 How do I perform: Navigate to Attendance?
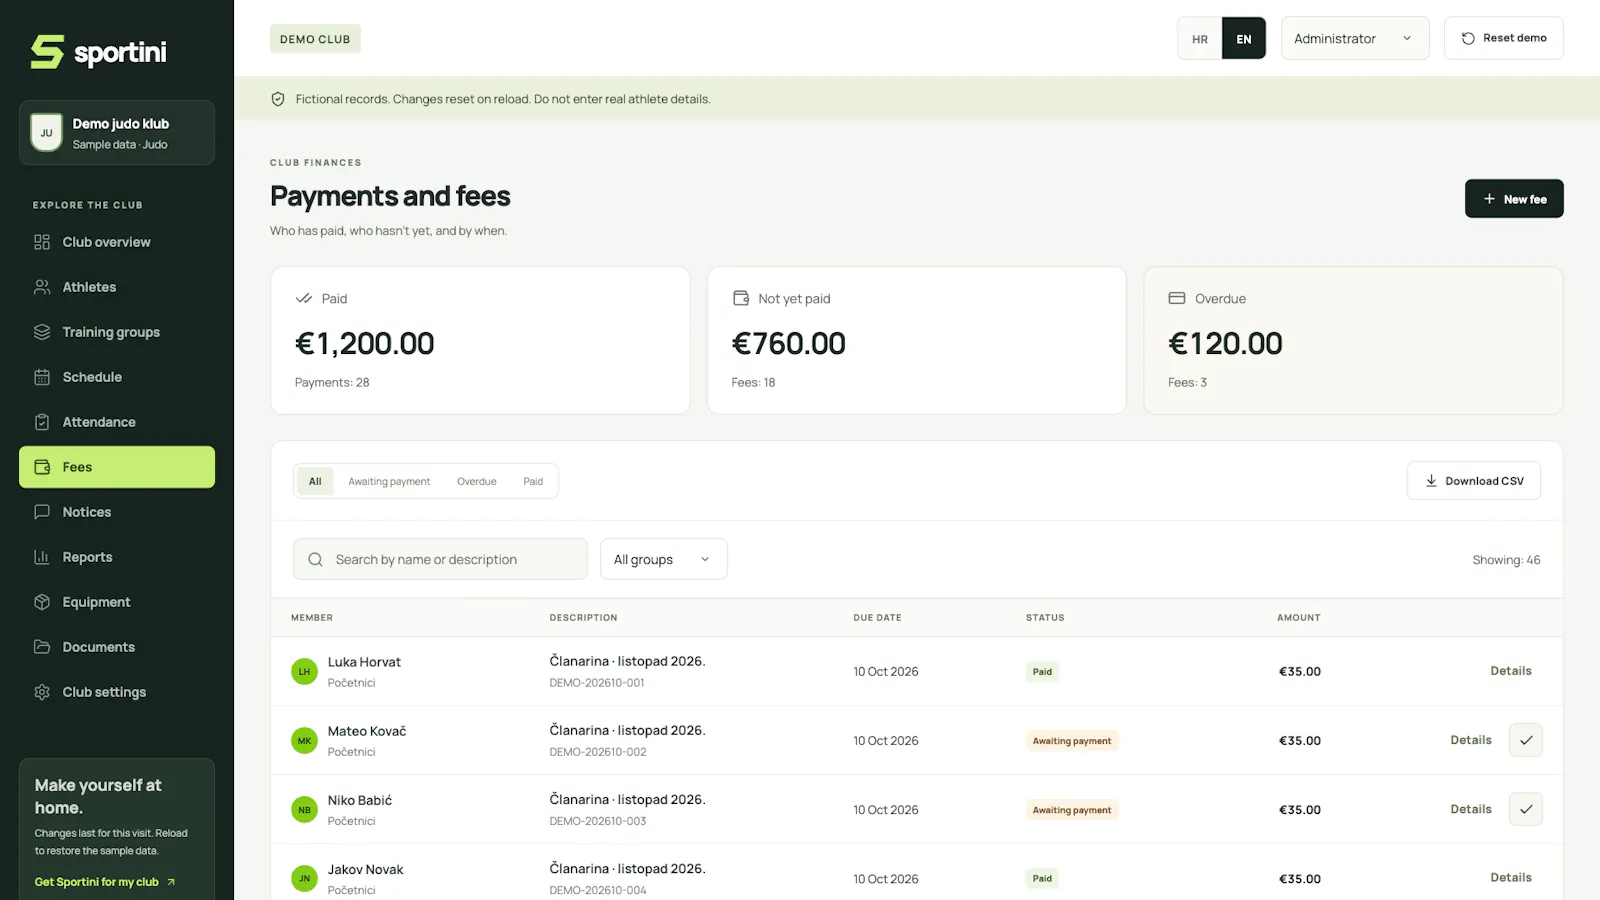point(117,422)
